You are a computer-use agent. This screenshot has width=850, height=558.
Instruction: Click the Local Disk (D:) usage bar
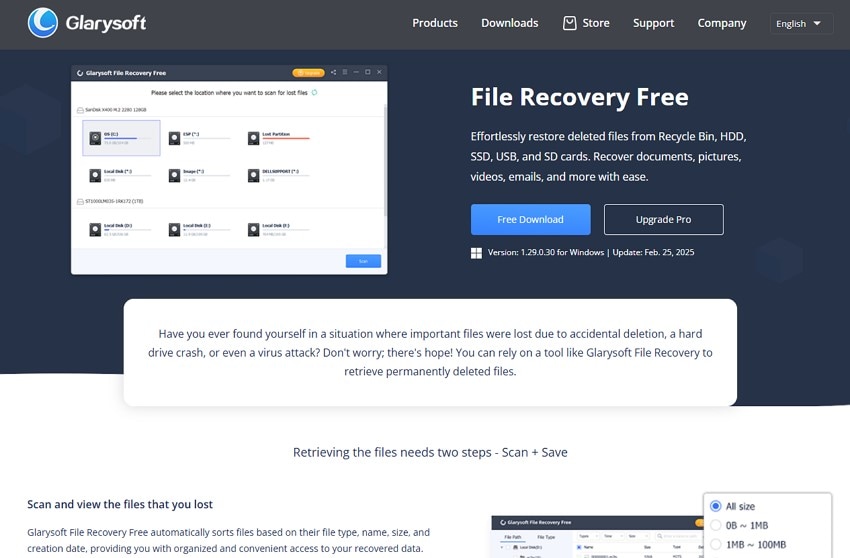(x=127, y=230)
